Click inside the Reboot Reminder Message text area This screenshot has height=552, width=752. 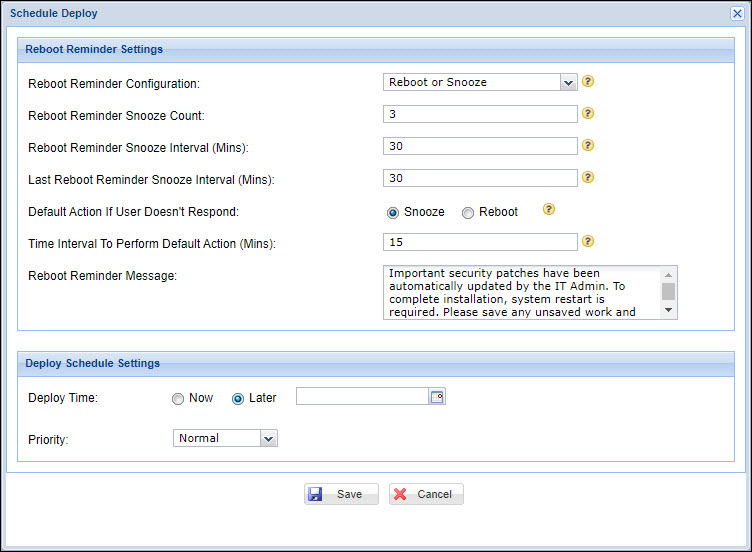[520, 292]
